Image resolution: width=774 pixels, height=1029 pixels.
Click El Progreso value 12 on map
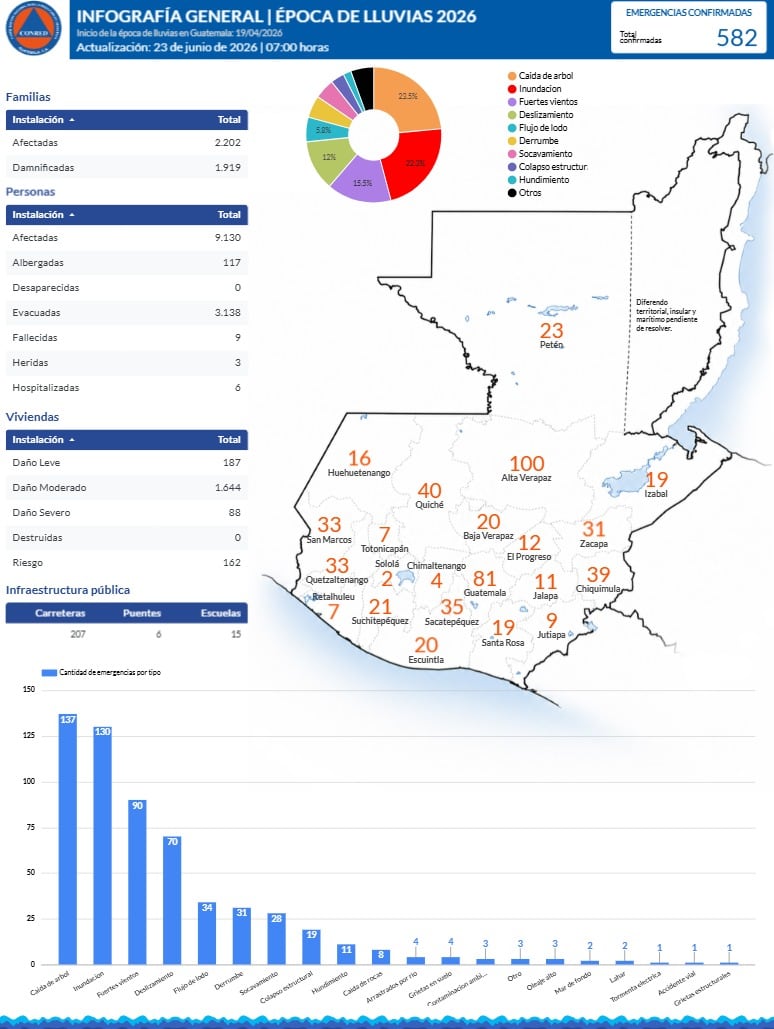(529, 543)
